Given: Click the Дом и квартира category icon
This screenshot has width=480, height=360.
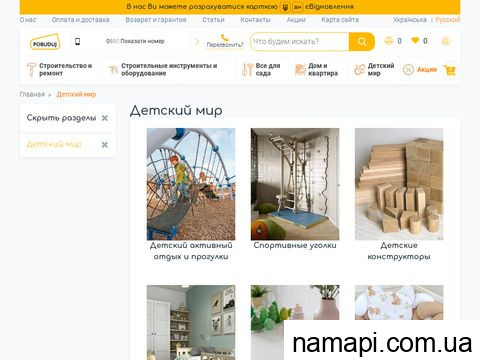Looking at the screenshot, I should (300, 69).
